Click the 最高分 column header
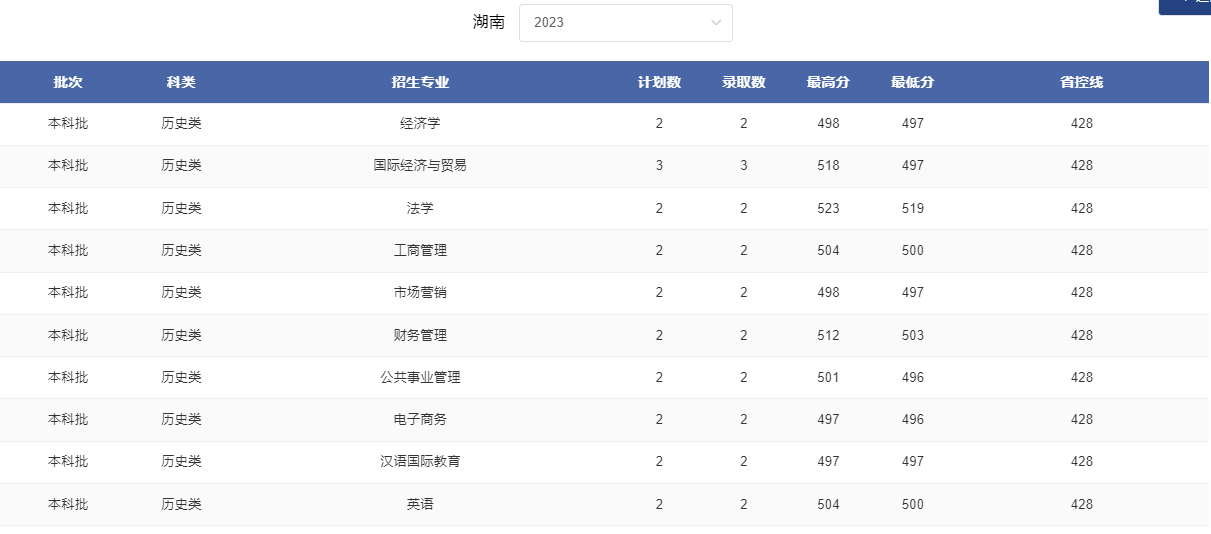 click(x=828, y=82)
